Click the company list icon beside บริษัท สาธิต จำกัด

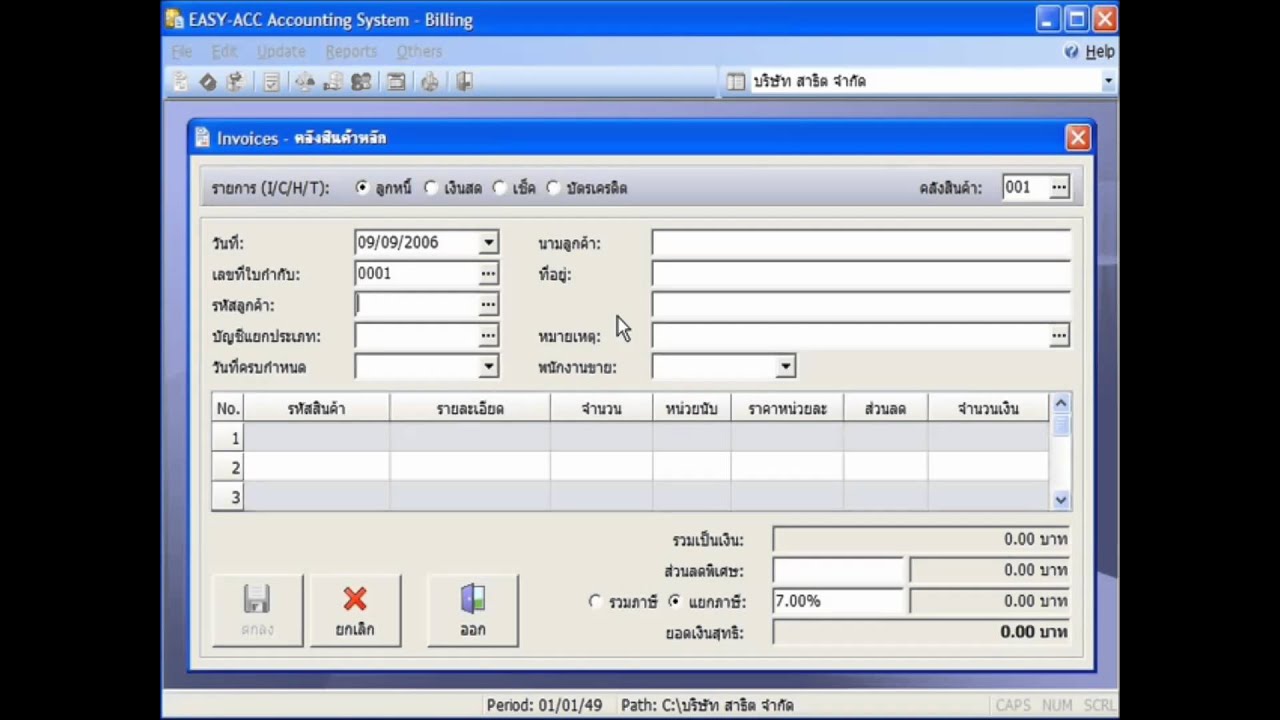tap(736, 82)
